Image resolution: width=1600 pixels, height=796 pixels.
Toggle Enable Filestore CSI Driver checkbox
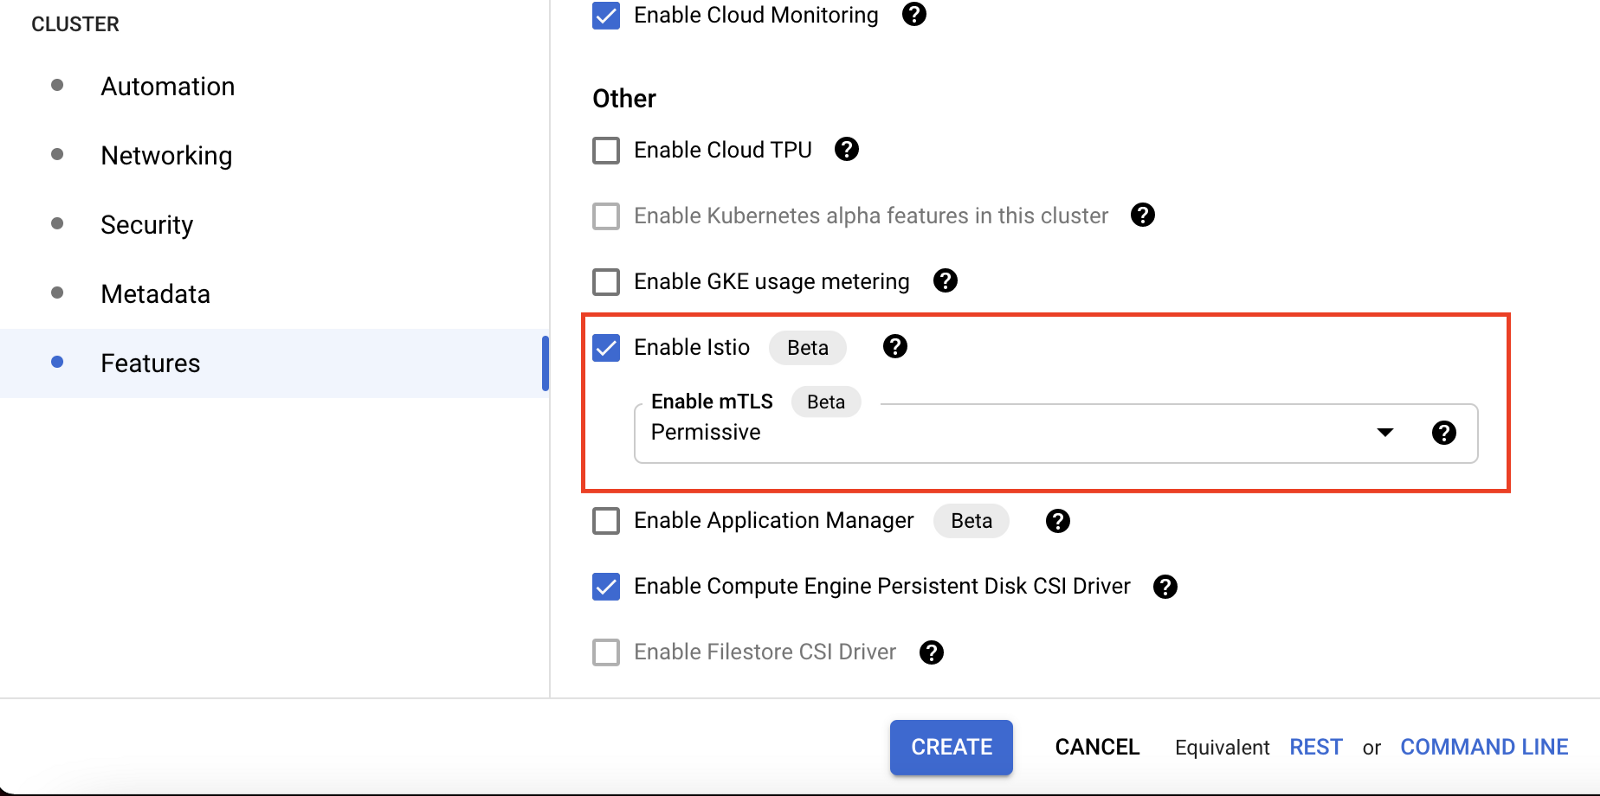(x=606, y=653)
